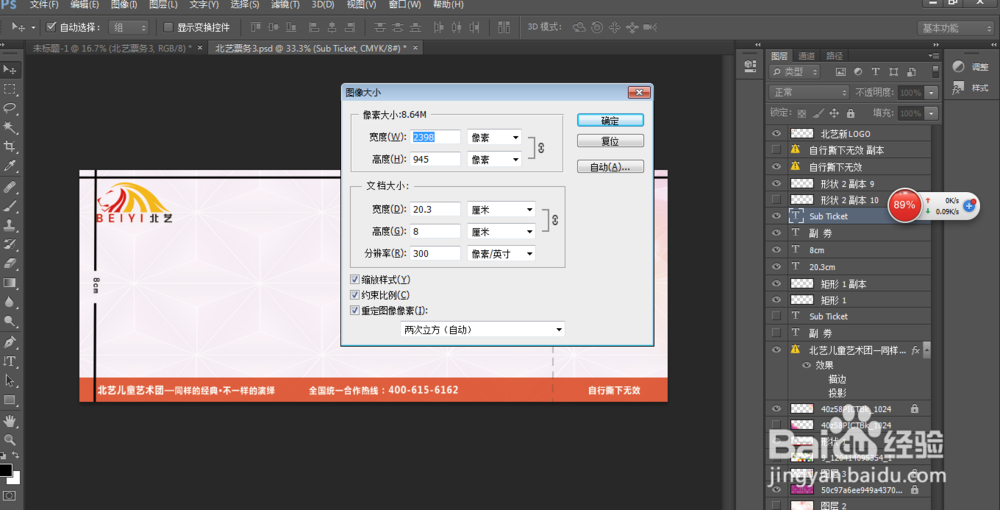Click the 自动(A)... button

[610, 166]
